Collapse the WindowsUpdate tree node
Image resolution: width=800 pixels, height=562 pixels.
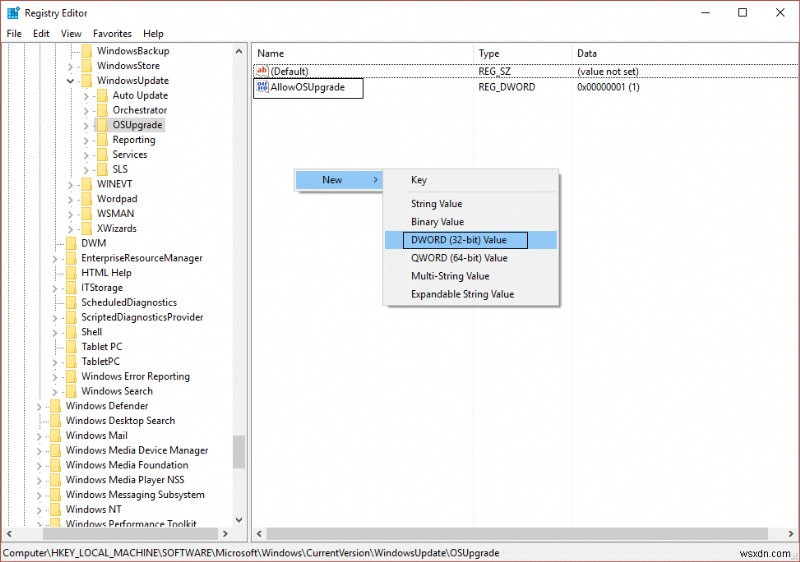70,81
